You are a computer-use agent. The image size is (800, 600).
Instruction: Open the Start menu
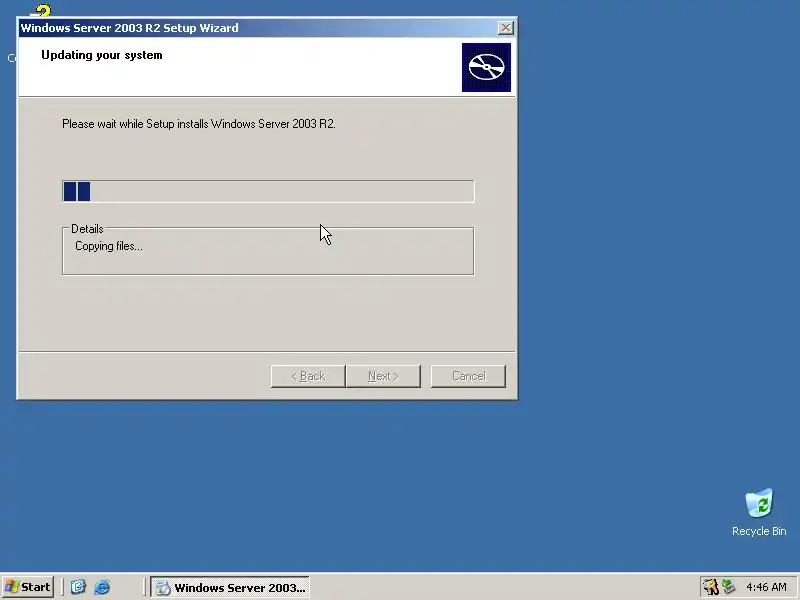click(x=28, y=587)
